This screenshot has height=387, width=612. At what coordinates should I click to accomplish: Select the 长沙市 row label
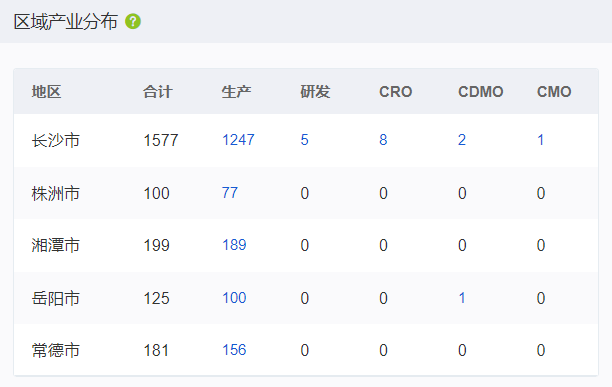pos(55,140)
